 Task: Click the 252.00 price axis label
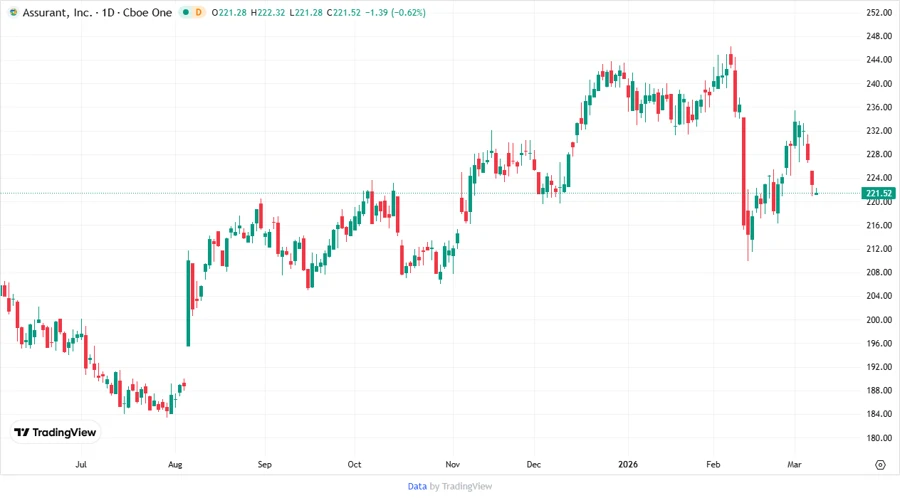pyautogui.click(x=879, y=13)
